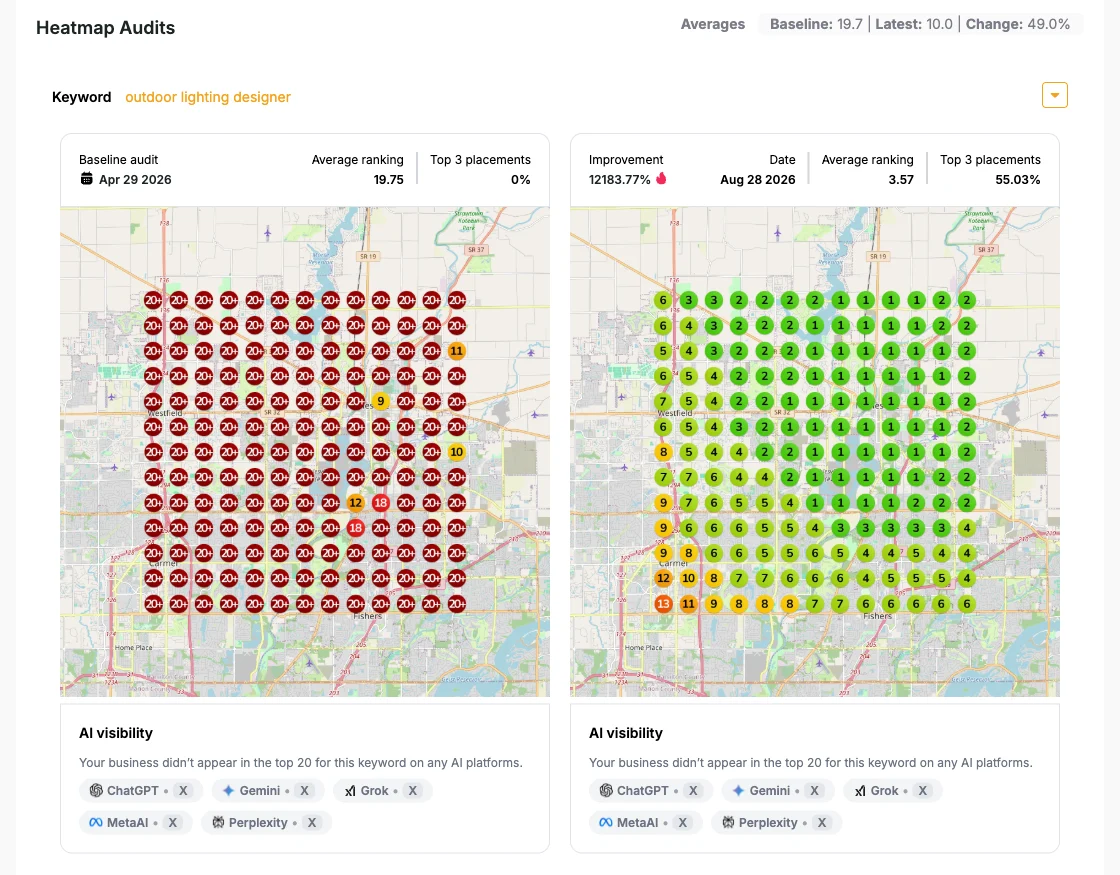Click the improvement flame icon

tap(661, 179)
